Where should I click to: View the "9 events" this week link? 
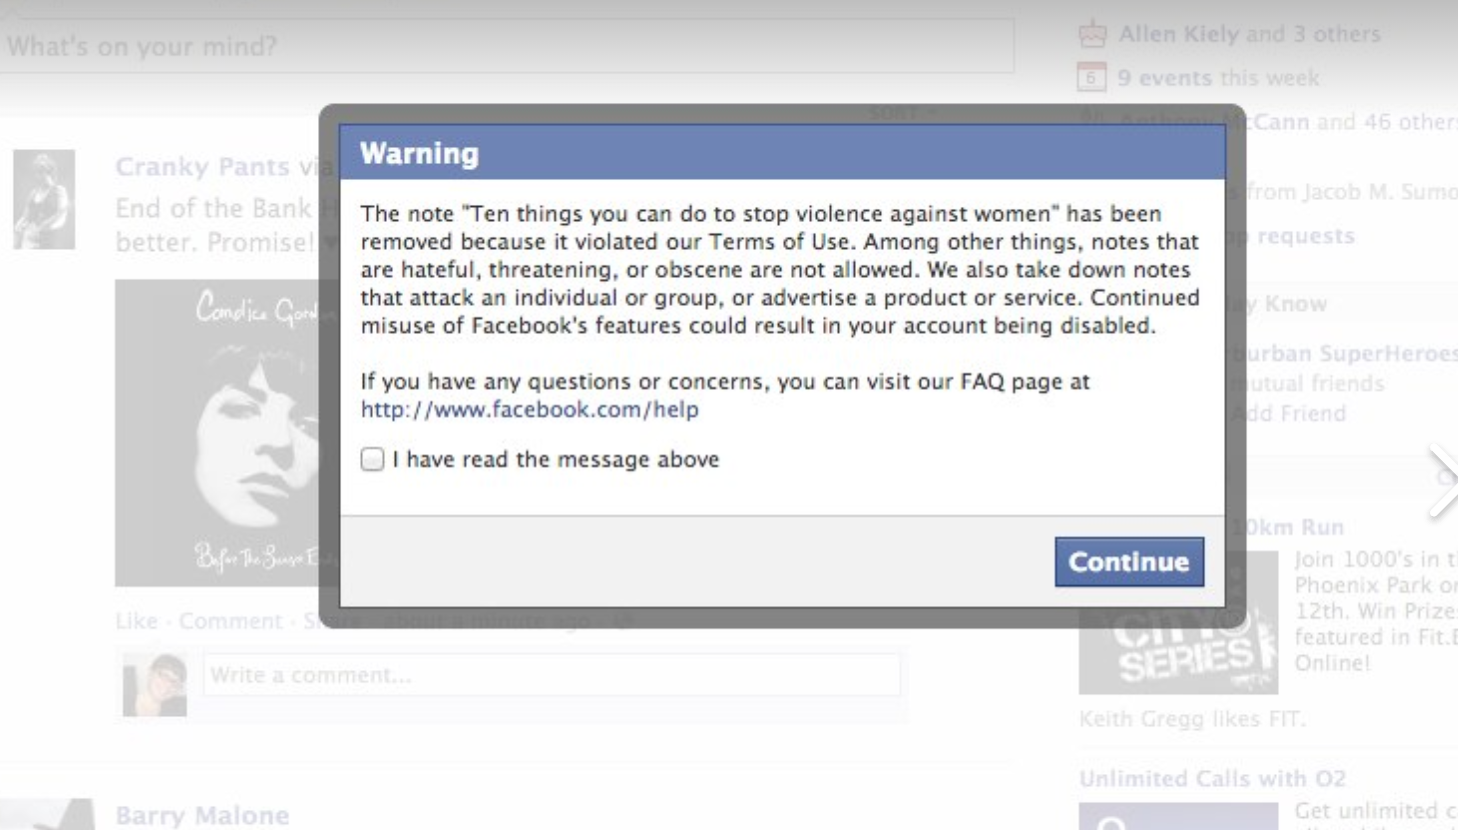pyautogui.click(x=1164, y=78)
